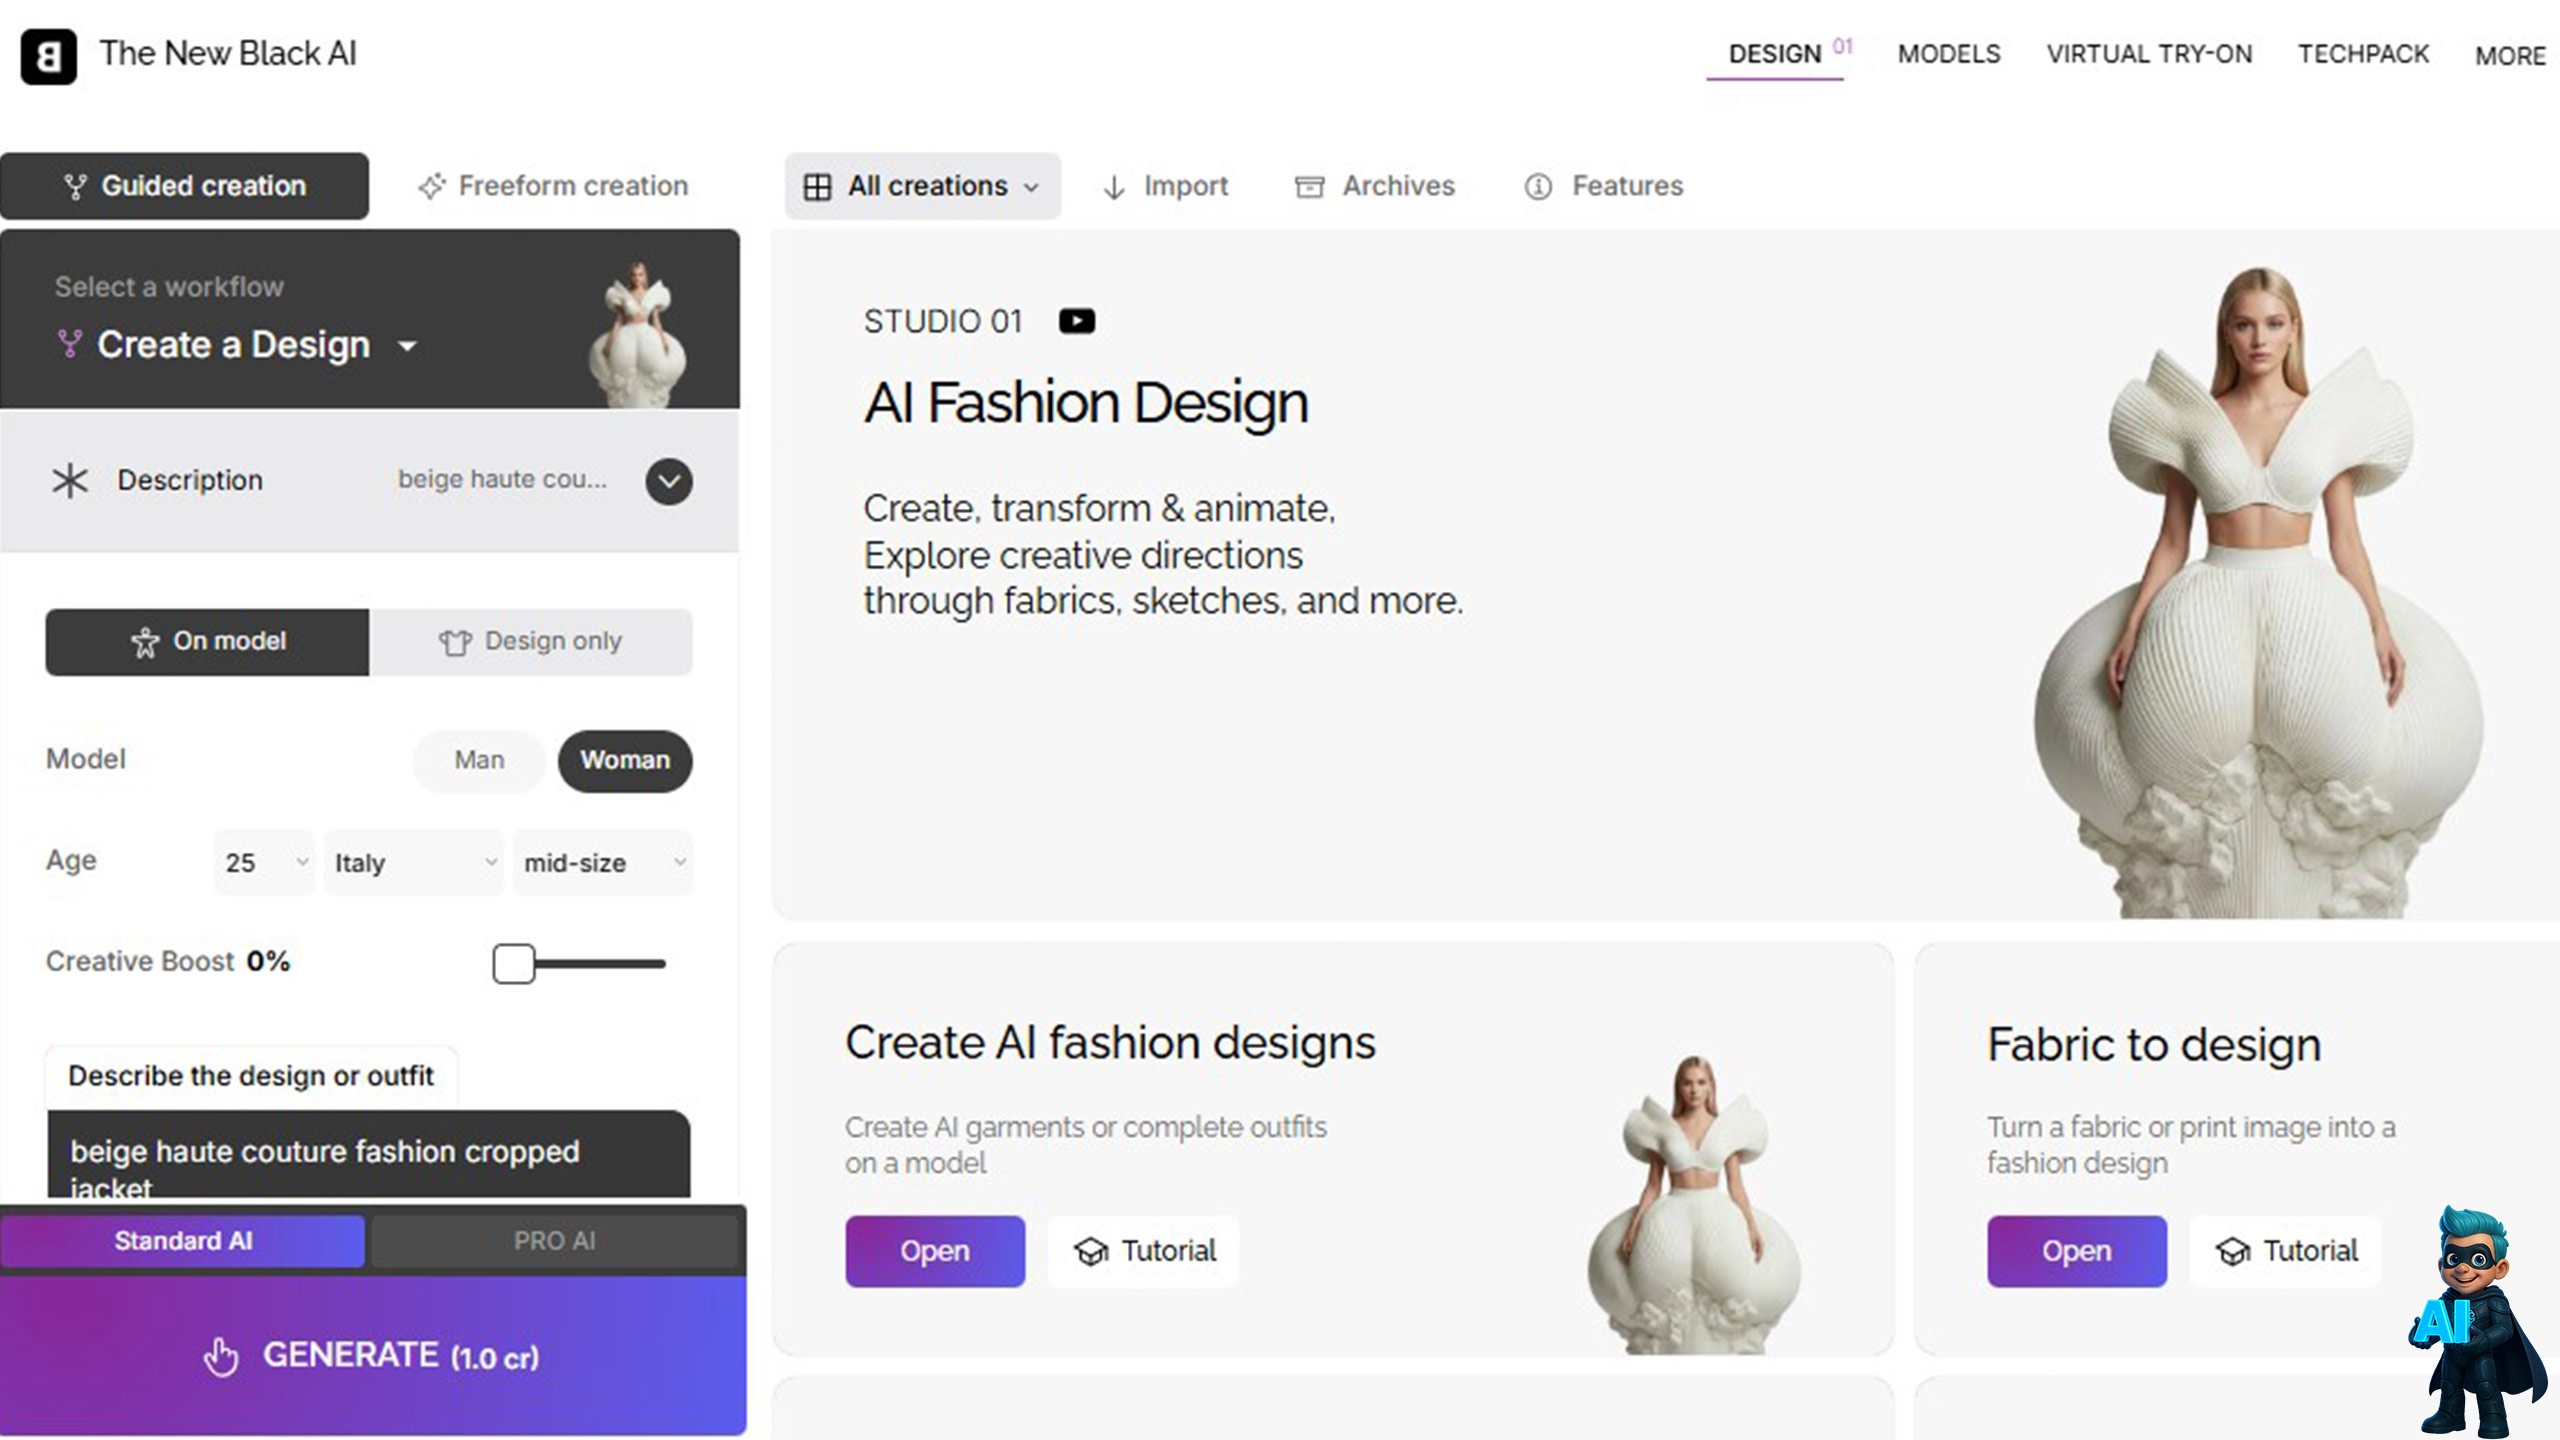Open the mid-size body type dropdown

(603, 862)
